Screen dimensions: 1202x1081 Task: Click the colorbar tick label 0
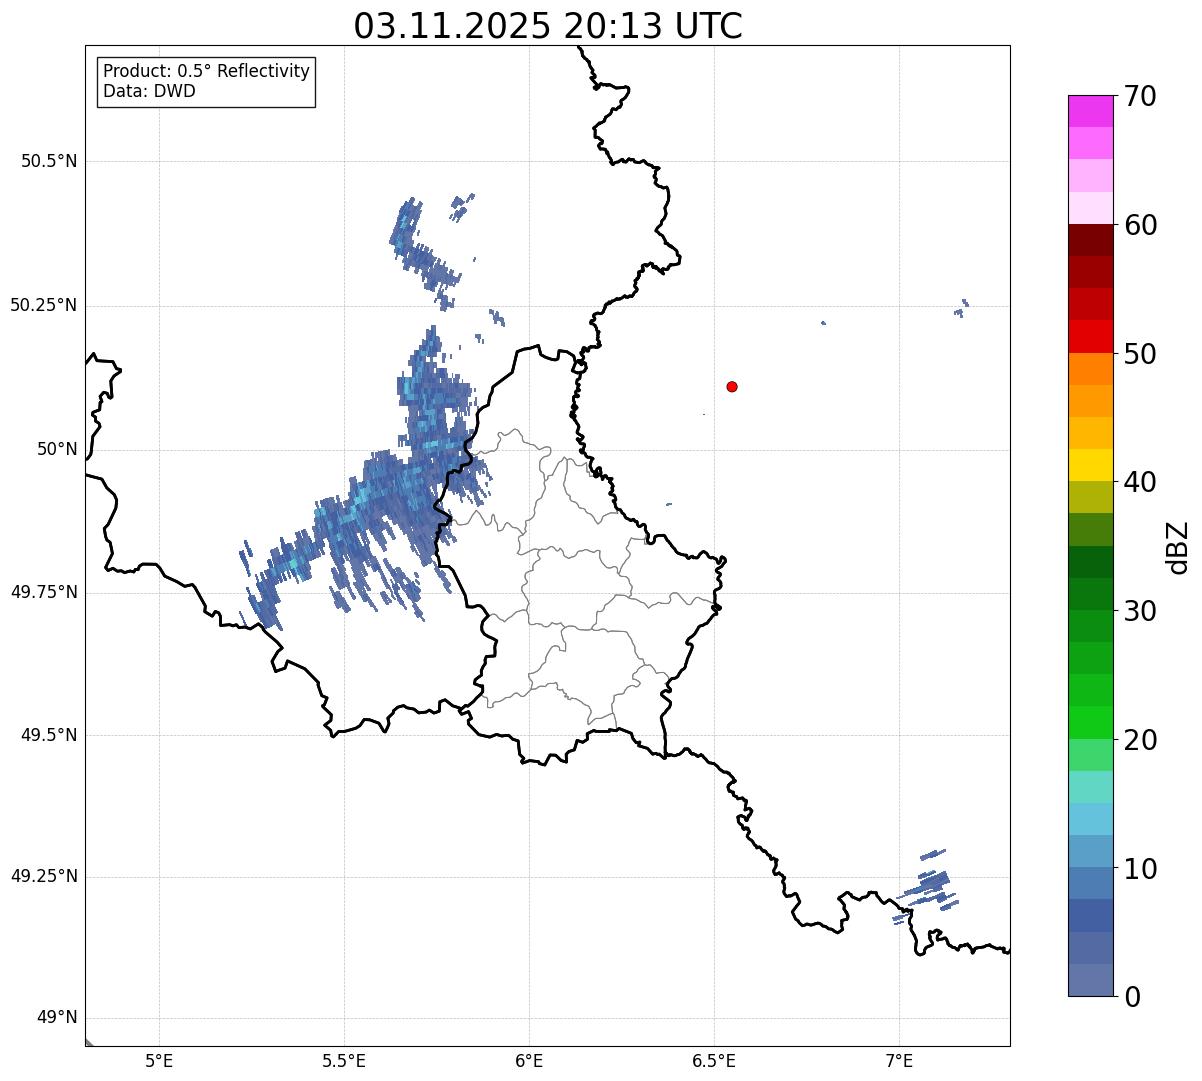pyautogui.click(x=1132, y=997)
